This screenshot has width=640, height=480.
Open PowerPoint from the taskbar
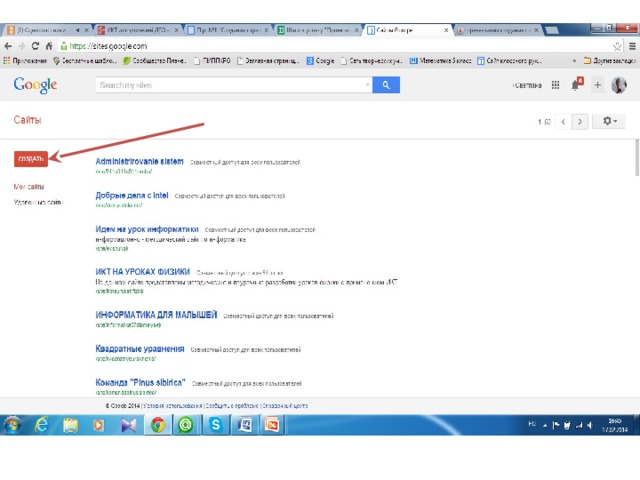tap(272, 425)
